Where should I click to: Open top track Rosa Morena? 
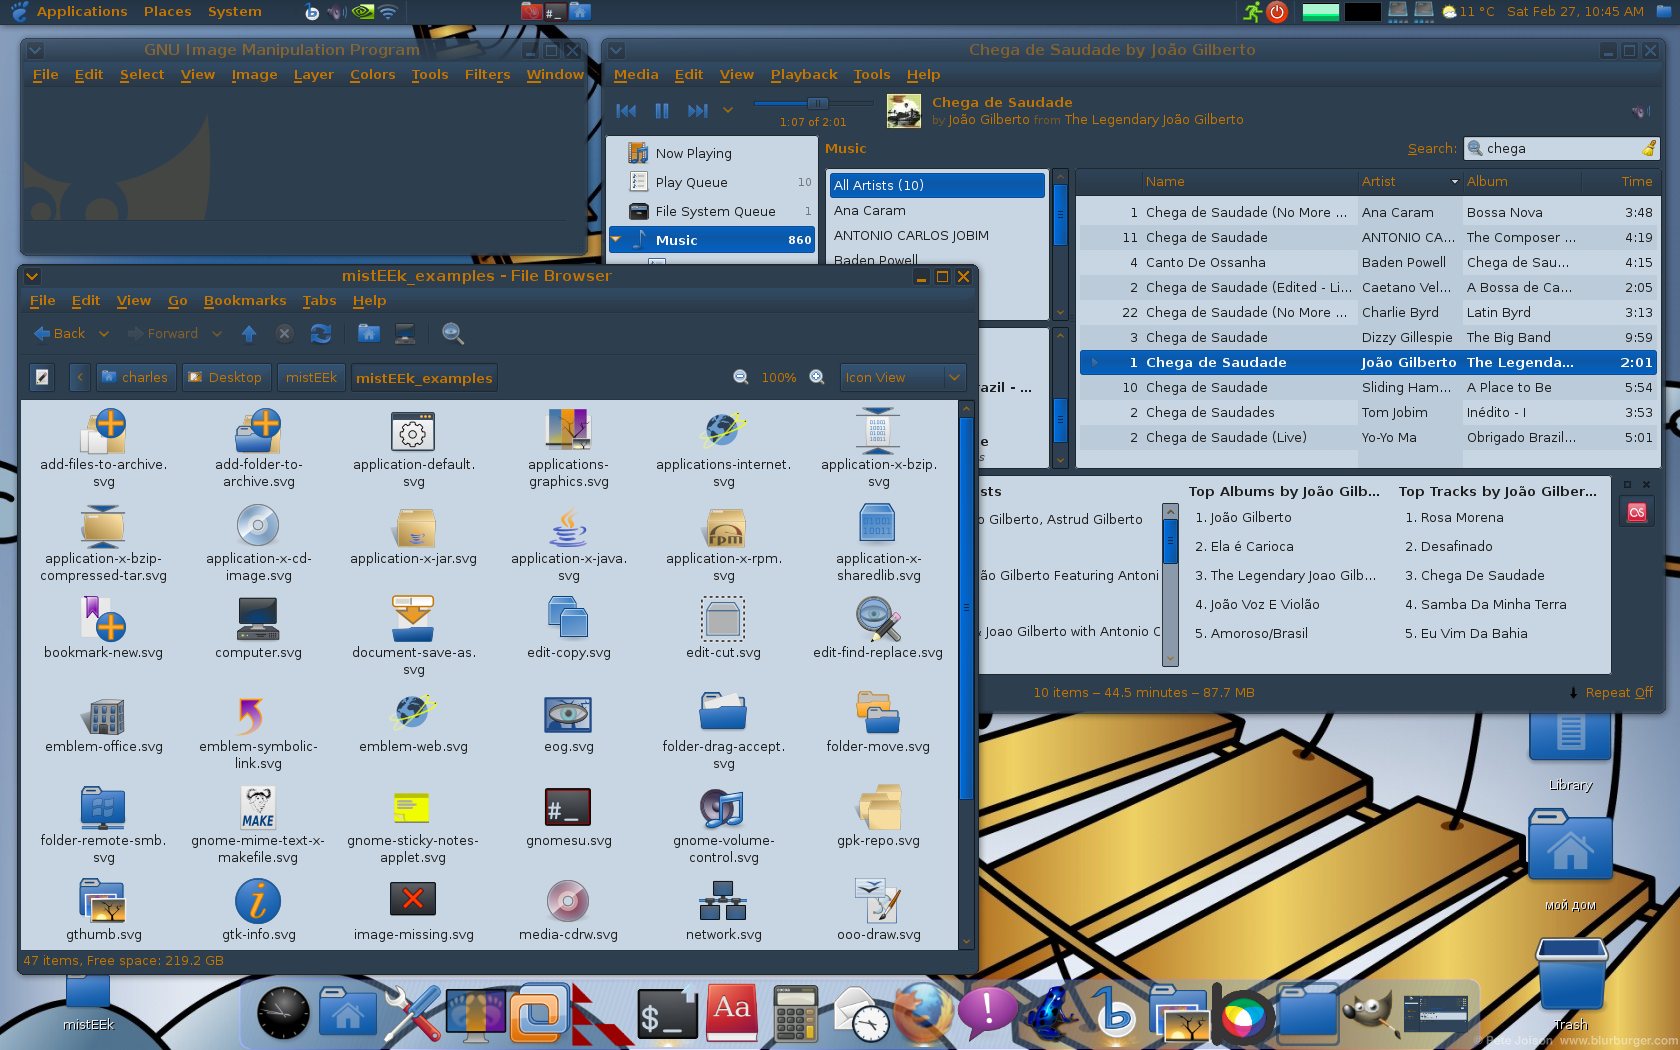[1461, 517]
